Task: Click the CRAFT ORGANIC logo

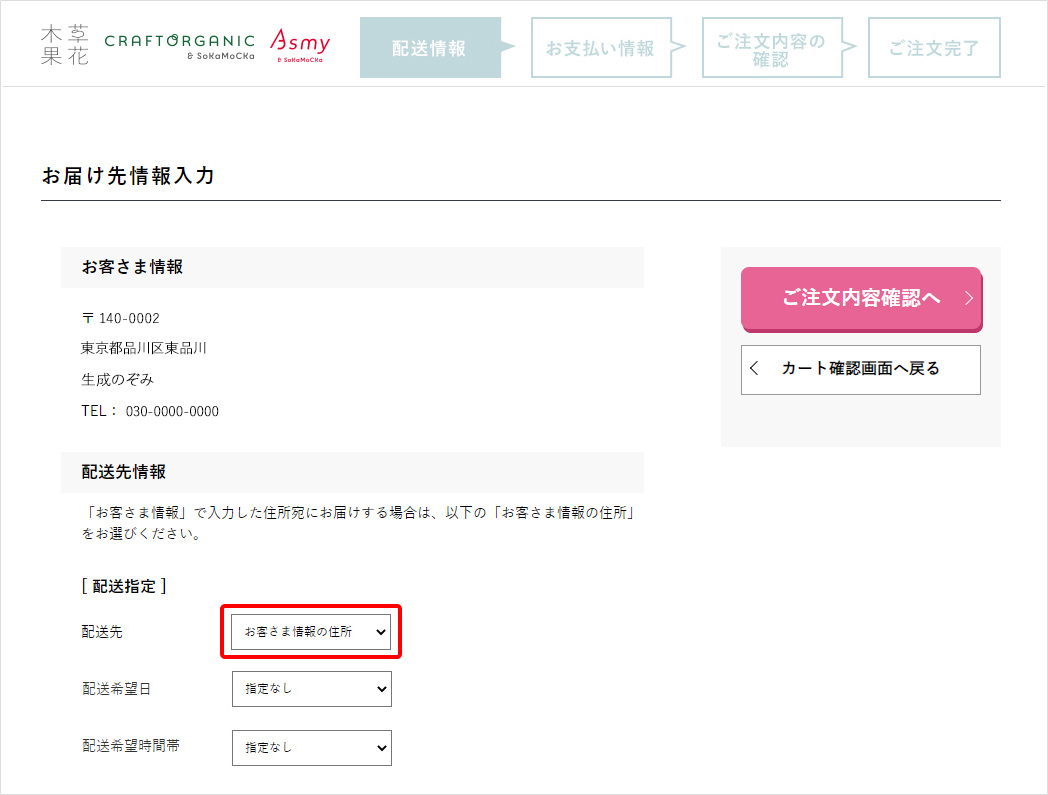Action: coord(180,46)
